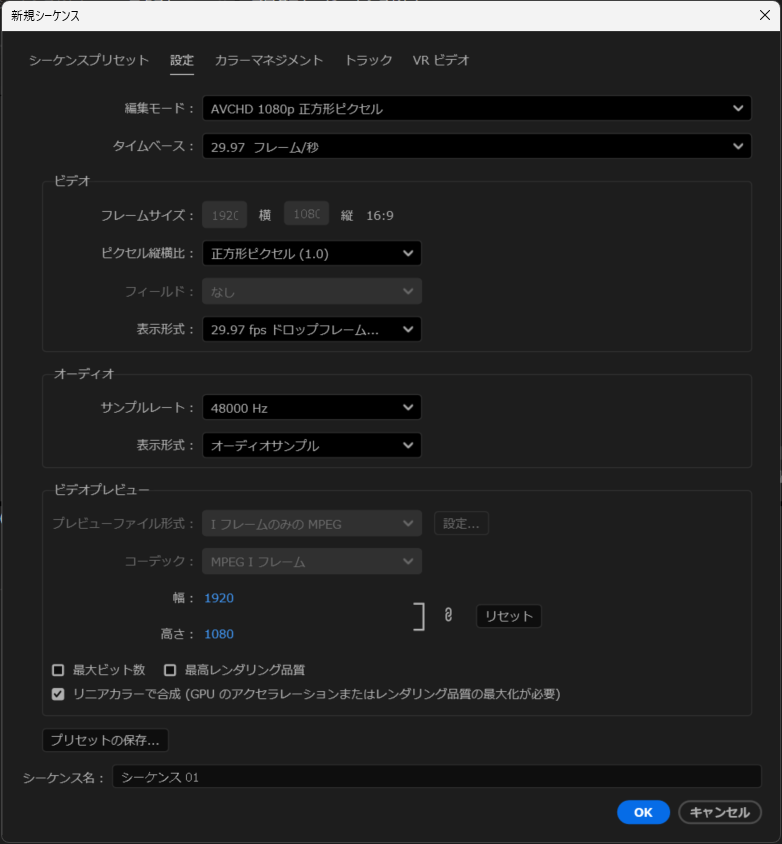Viewport: 782px width, 844px height.
Task: Click the preview 幅 value 1920
Action: (x=219, y=598)
